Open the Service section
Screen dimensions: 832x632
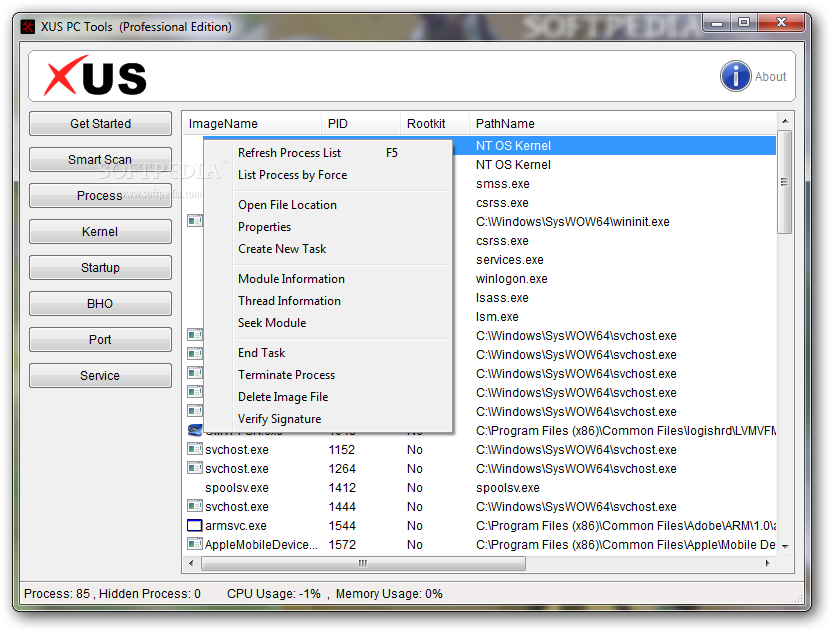point(100,376)
